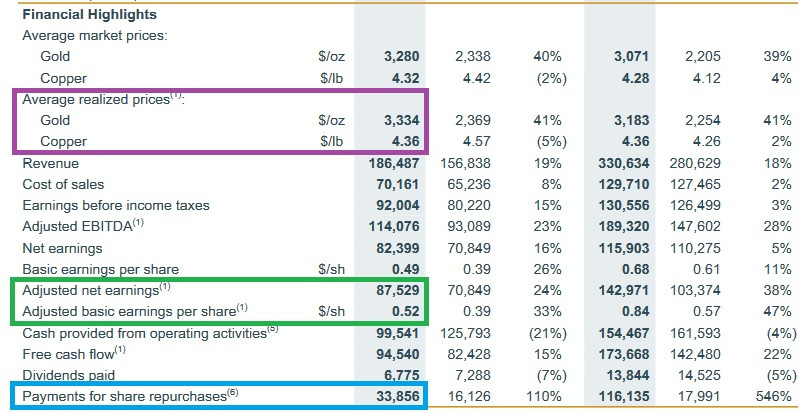Select the Dividends paid row label
The image size is (808, 413).
66,375
